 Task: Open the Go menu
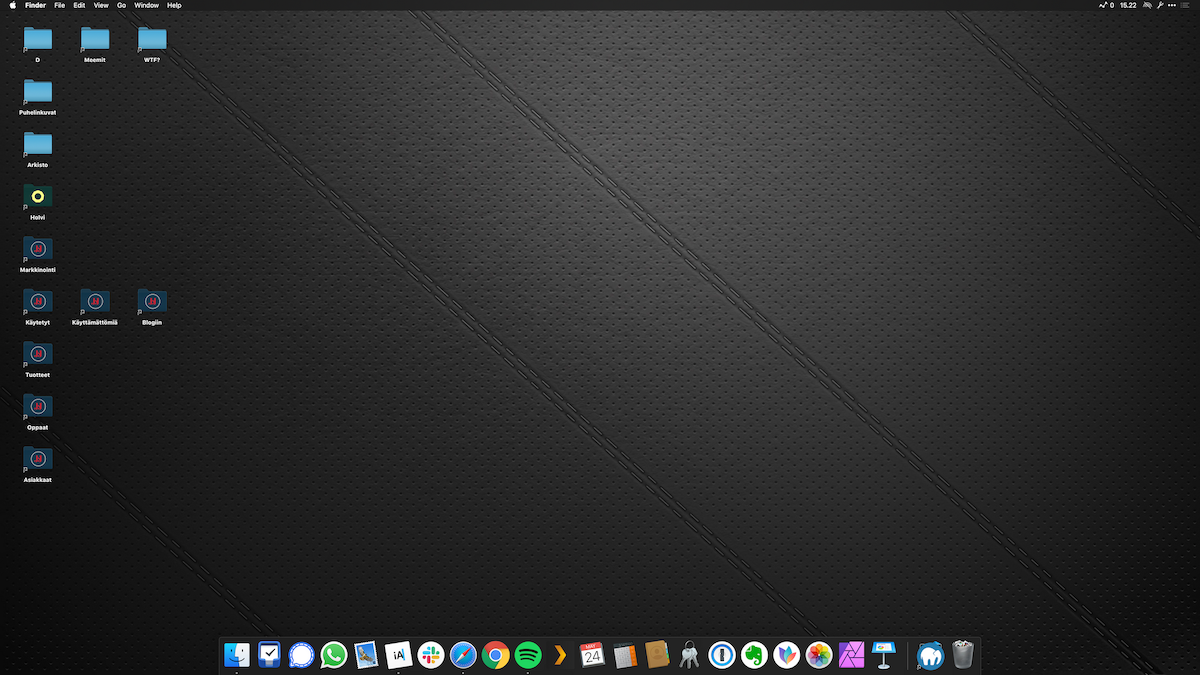[x=121, y=5]
